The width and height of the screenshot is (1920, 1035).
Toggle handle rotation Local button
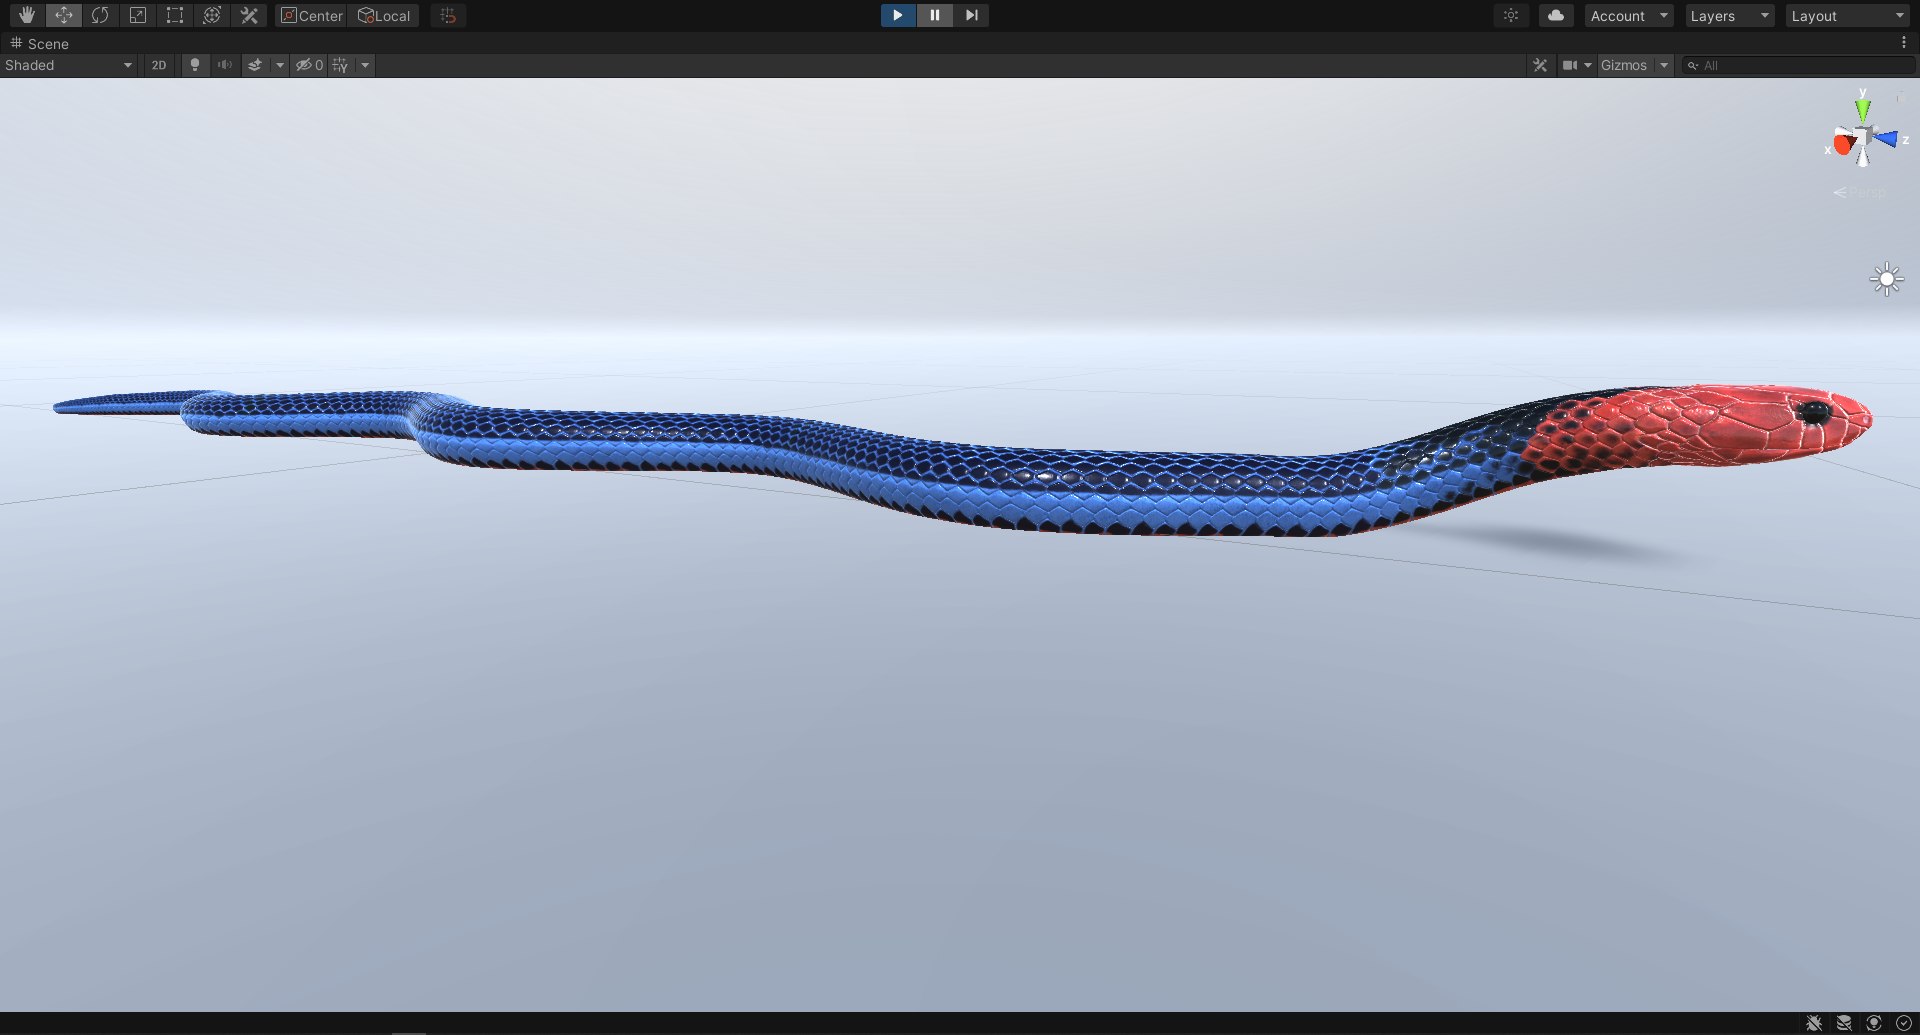pos(384,15)
